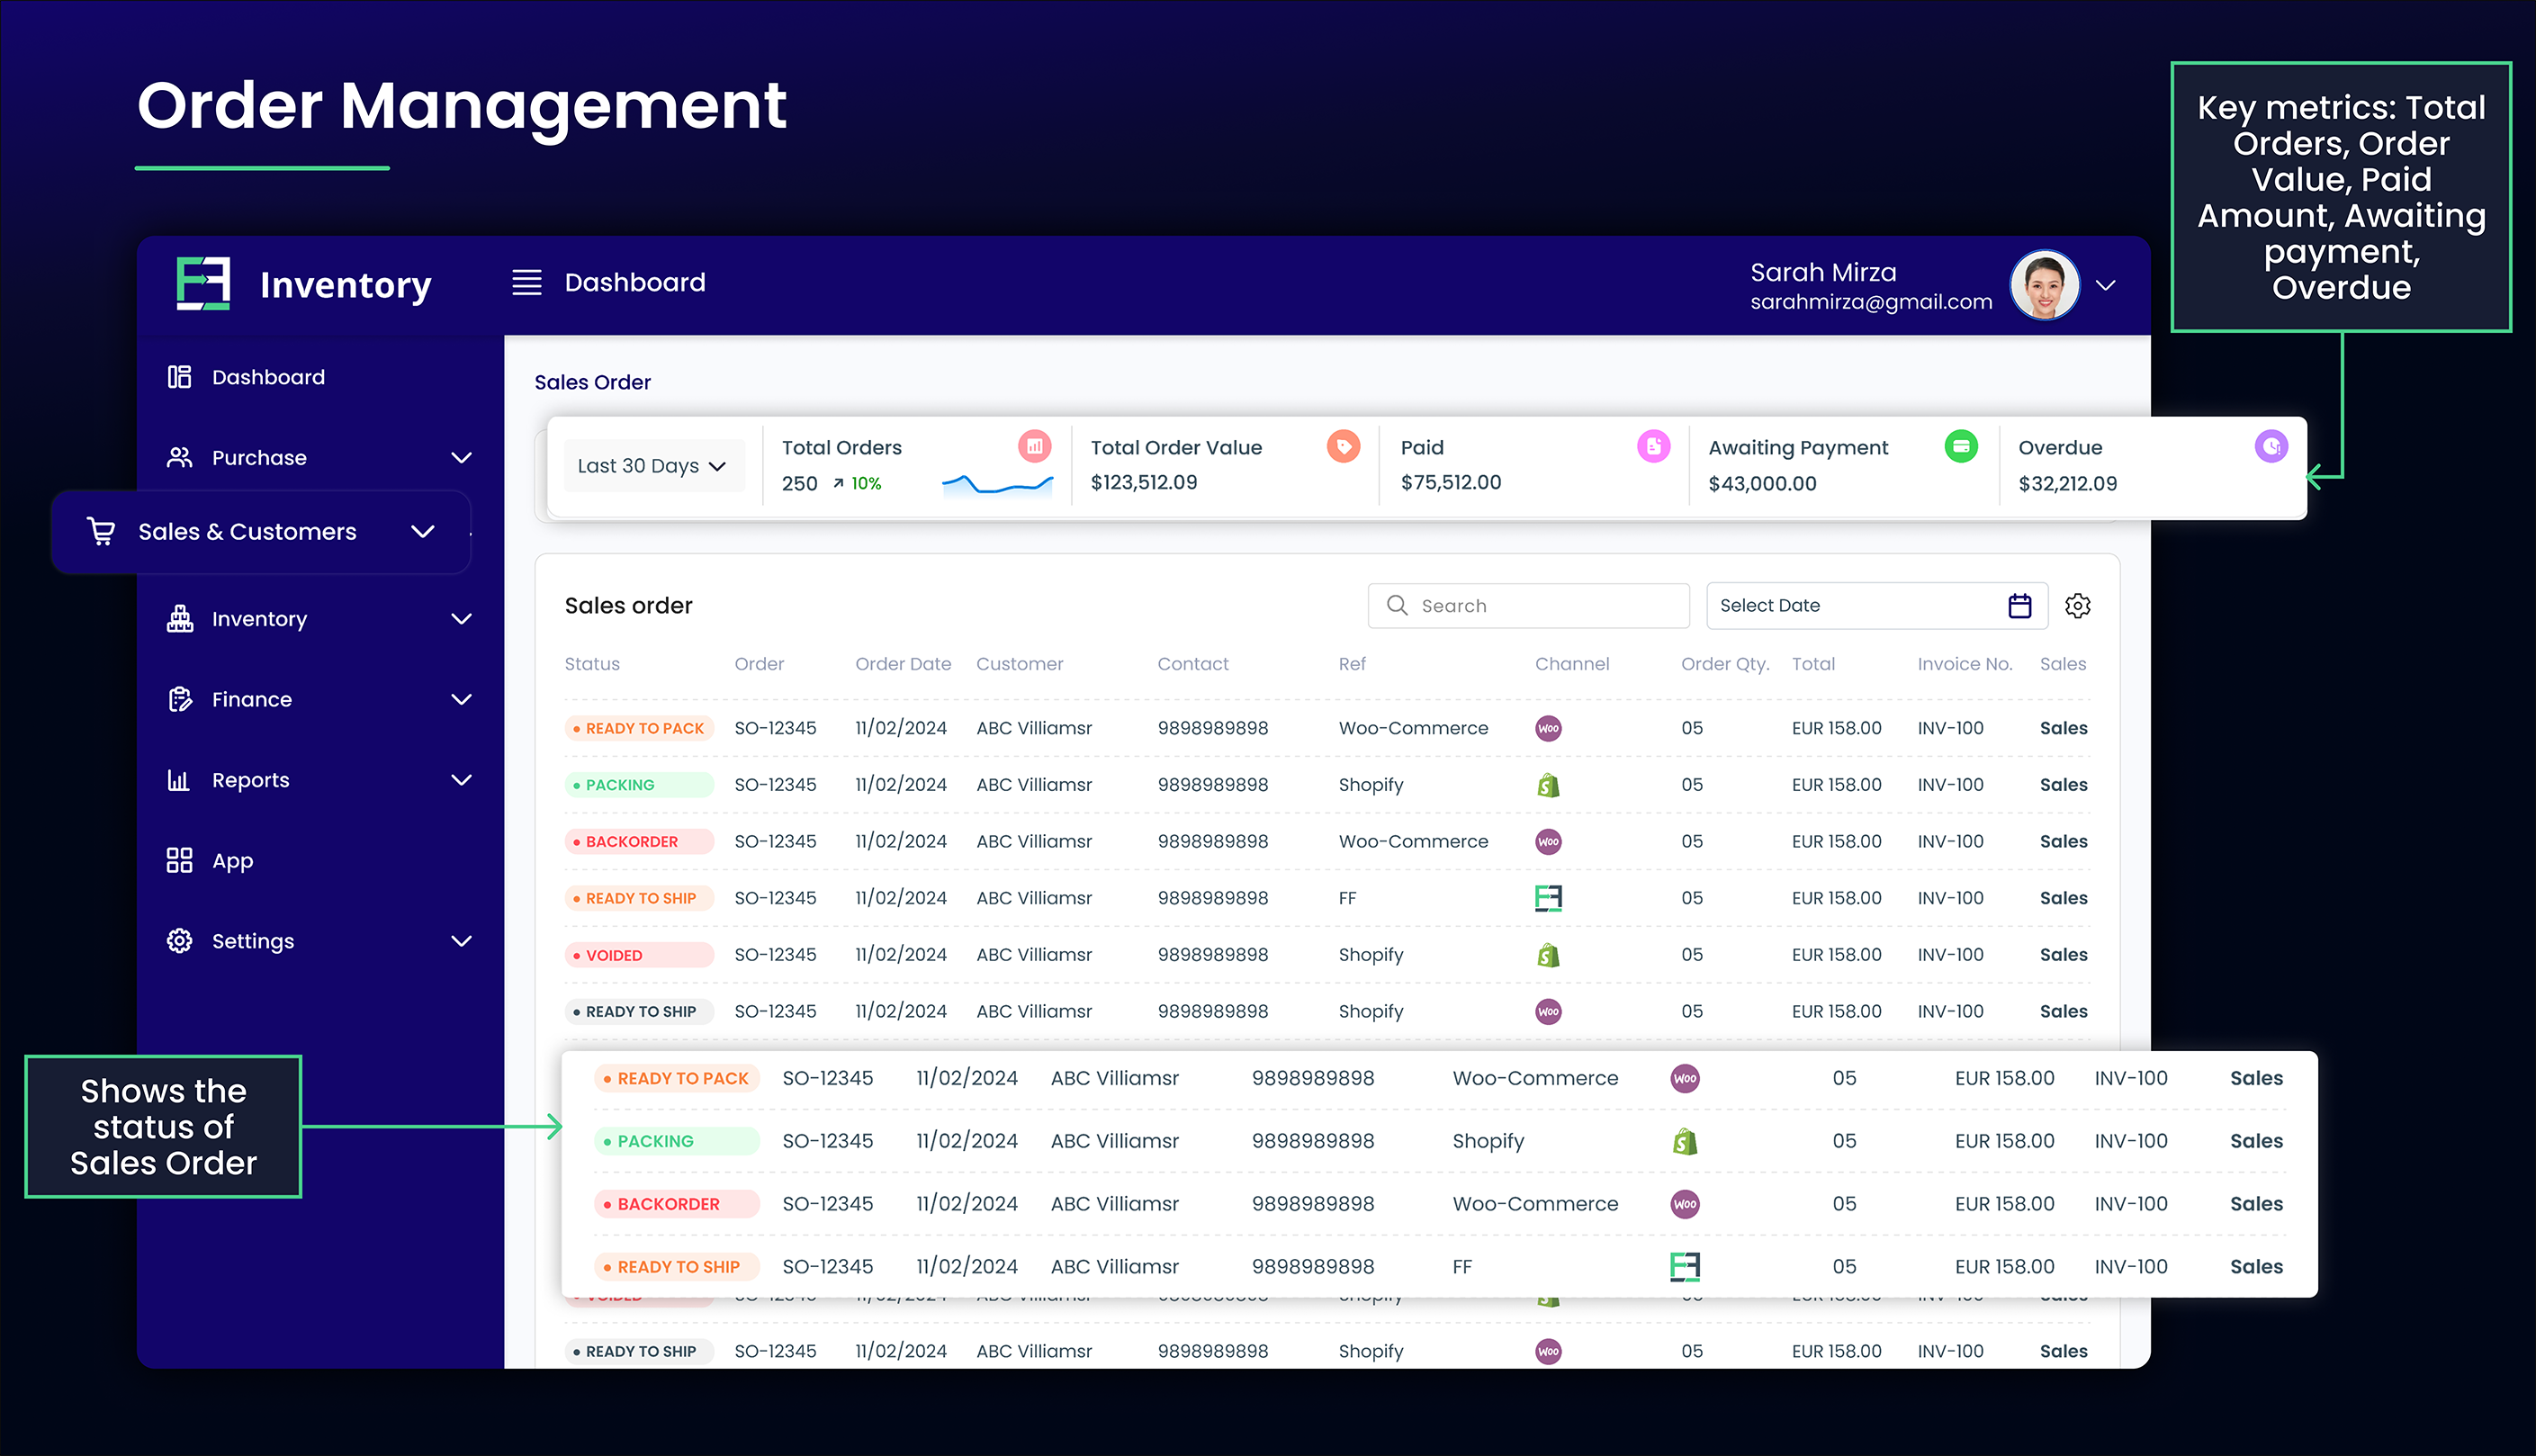Go to Dashboard in the sidebar

point(268,378)
